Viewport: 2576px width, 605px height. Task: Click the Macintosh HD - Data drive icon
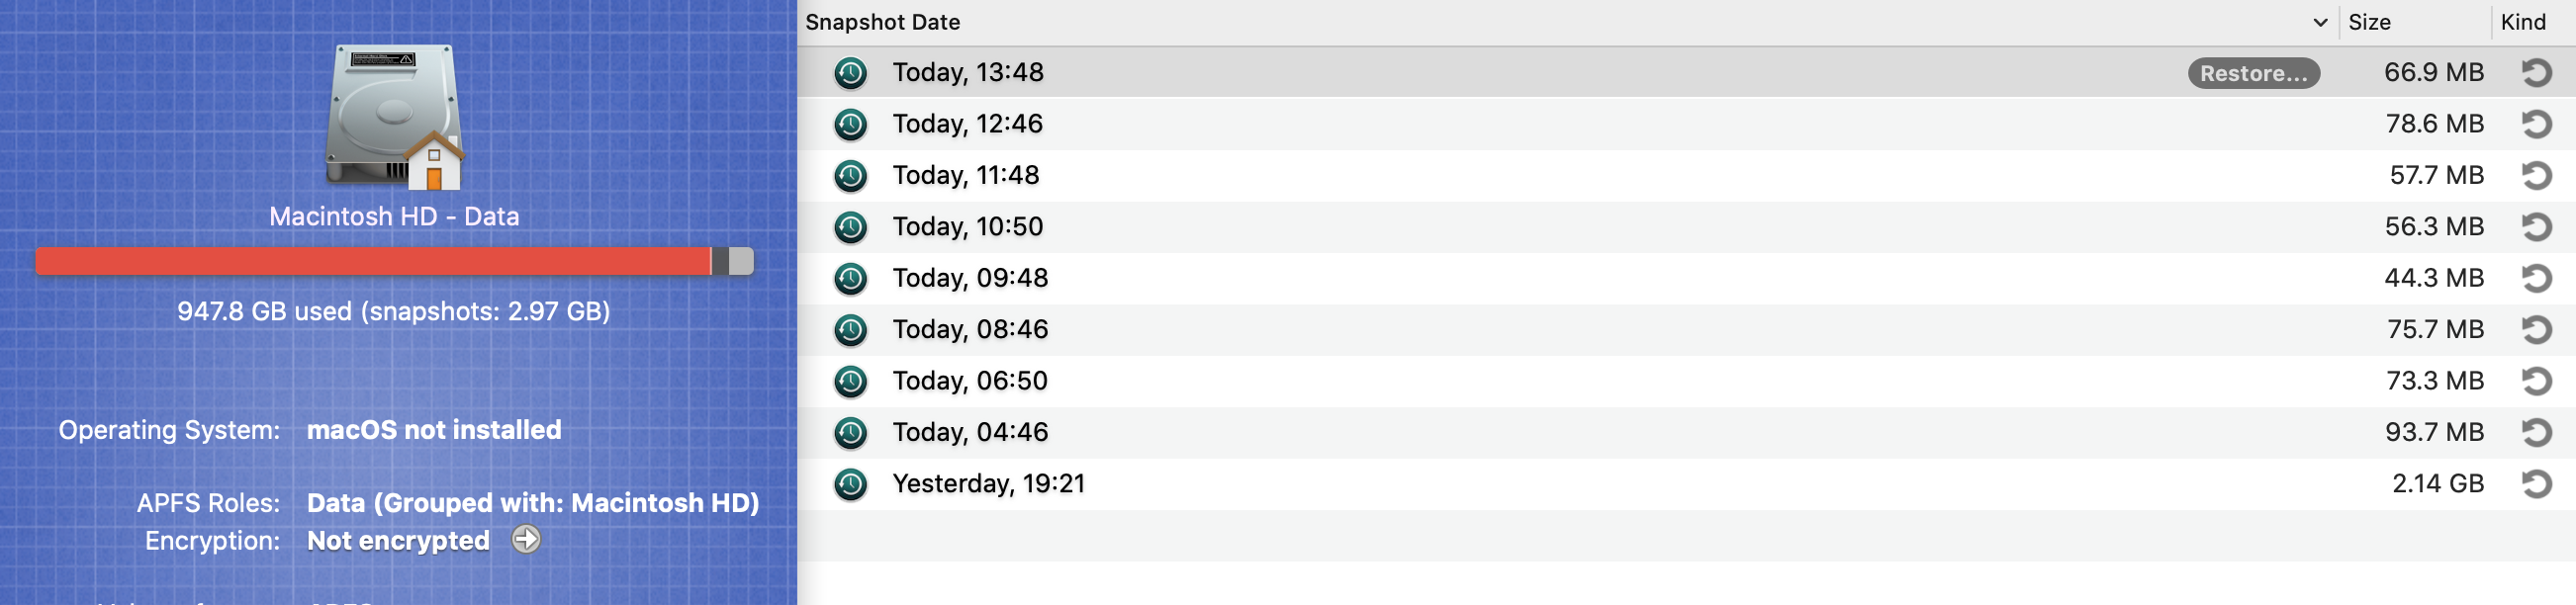click(x=394, y=117)
